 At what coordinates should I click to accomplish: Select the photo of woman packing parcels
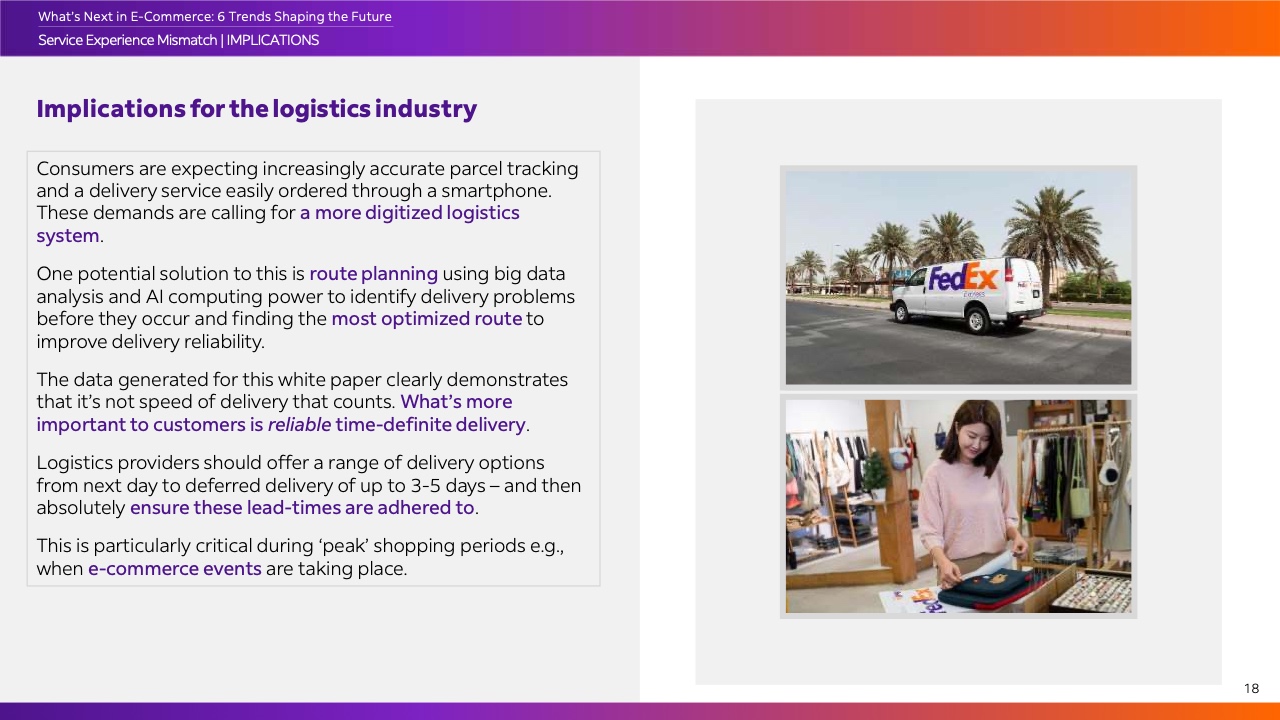pos(958,506)
